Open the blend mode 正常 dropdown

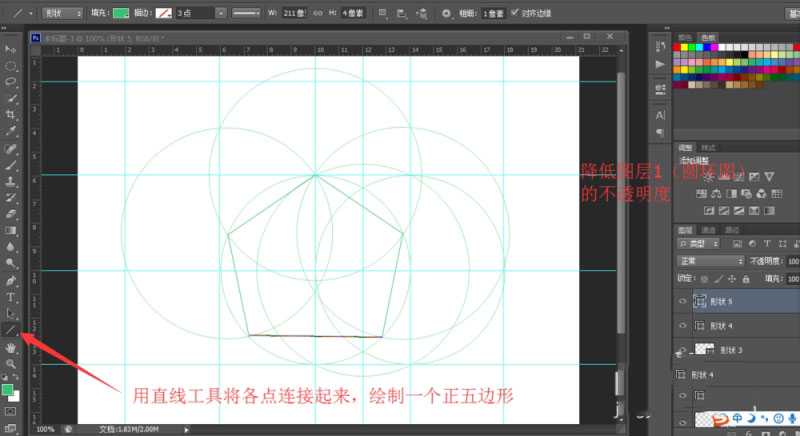click(712, 260)
